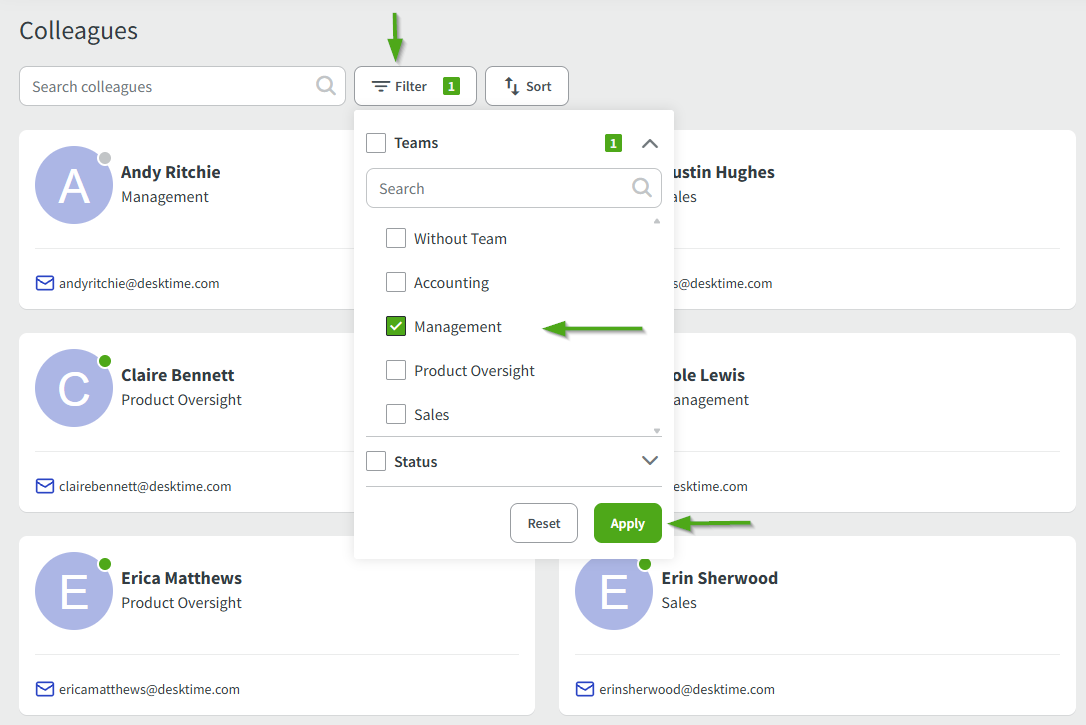Click Claire Bennett's avatar circle
Screen dimensions: 1086x725
pyautogui.click(x=73, y=388)
